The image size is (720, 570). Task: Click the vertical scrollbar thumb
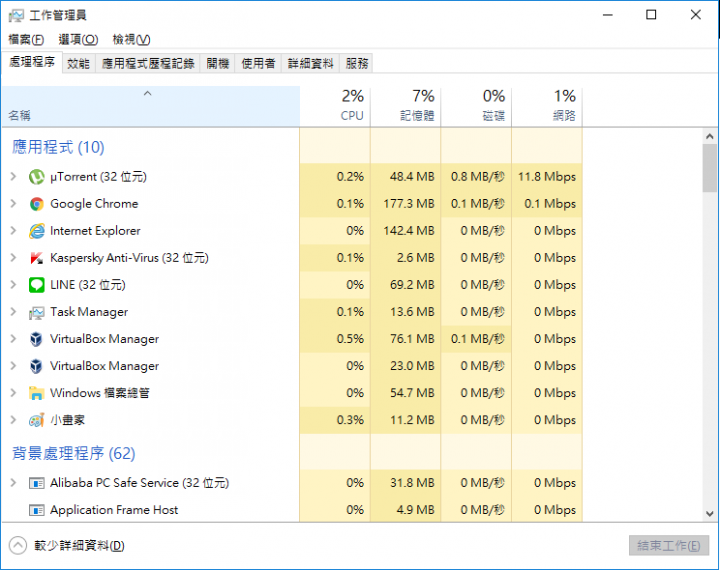[710, 168]
